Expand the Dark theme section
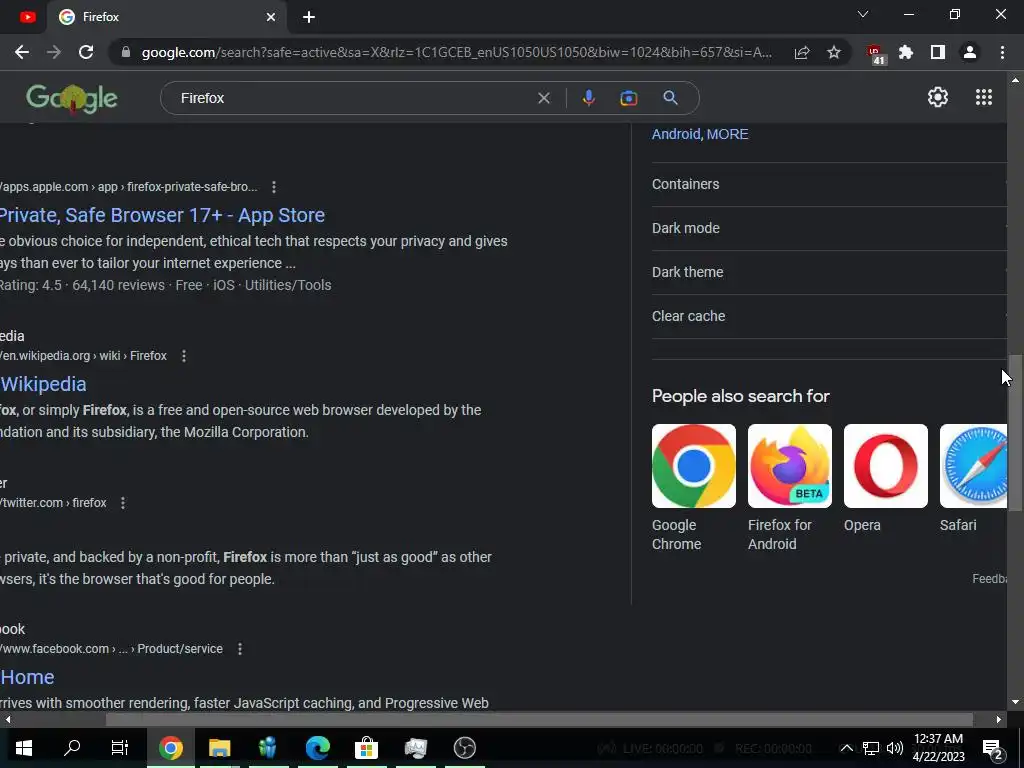The height and width of the screenshot is (768, 1024). (x=829, y=272)
